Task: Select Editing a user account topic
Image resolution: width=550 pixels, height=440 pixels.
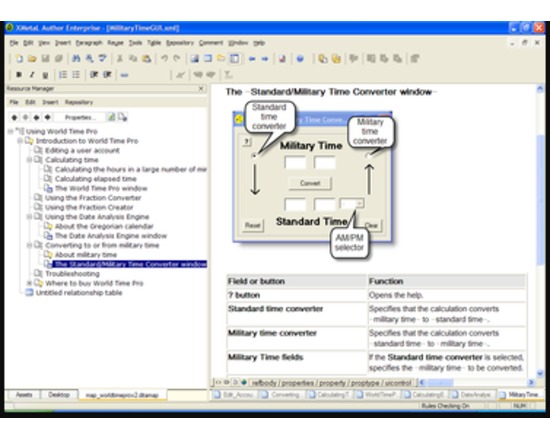Action: [x=82, y=151]
